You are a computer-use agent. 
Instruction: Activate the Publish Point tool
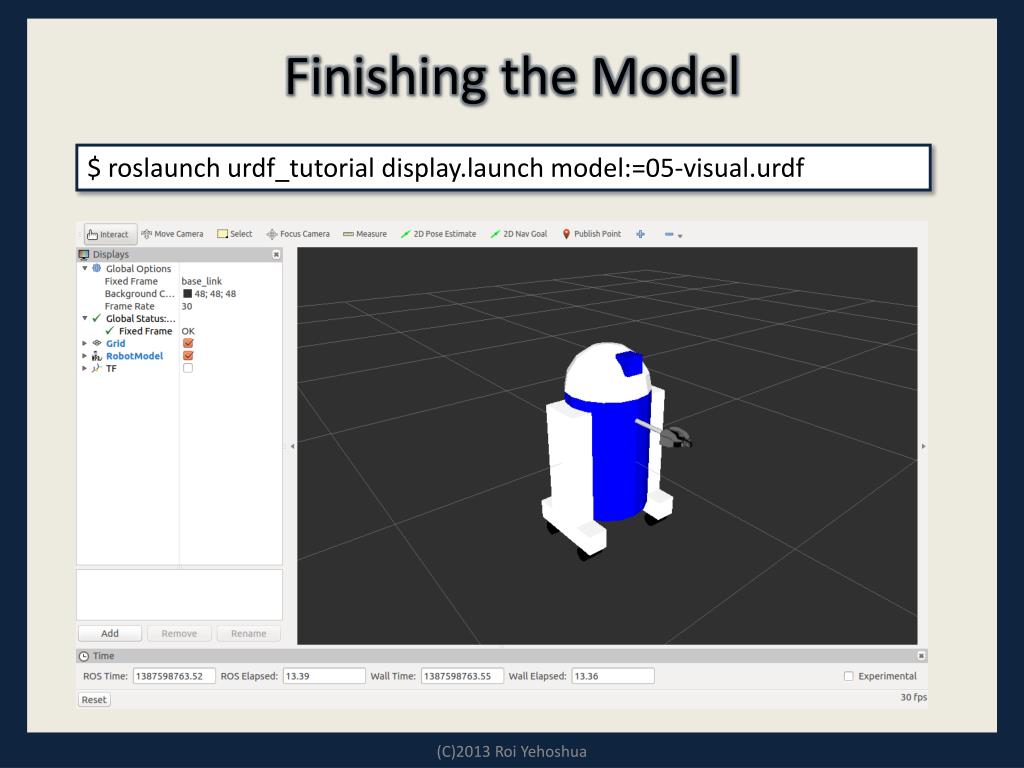592,234
